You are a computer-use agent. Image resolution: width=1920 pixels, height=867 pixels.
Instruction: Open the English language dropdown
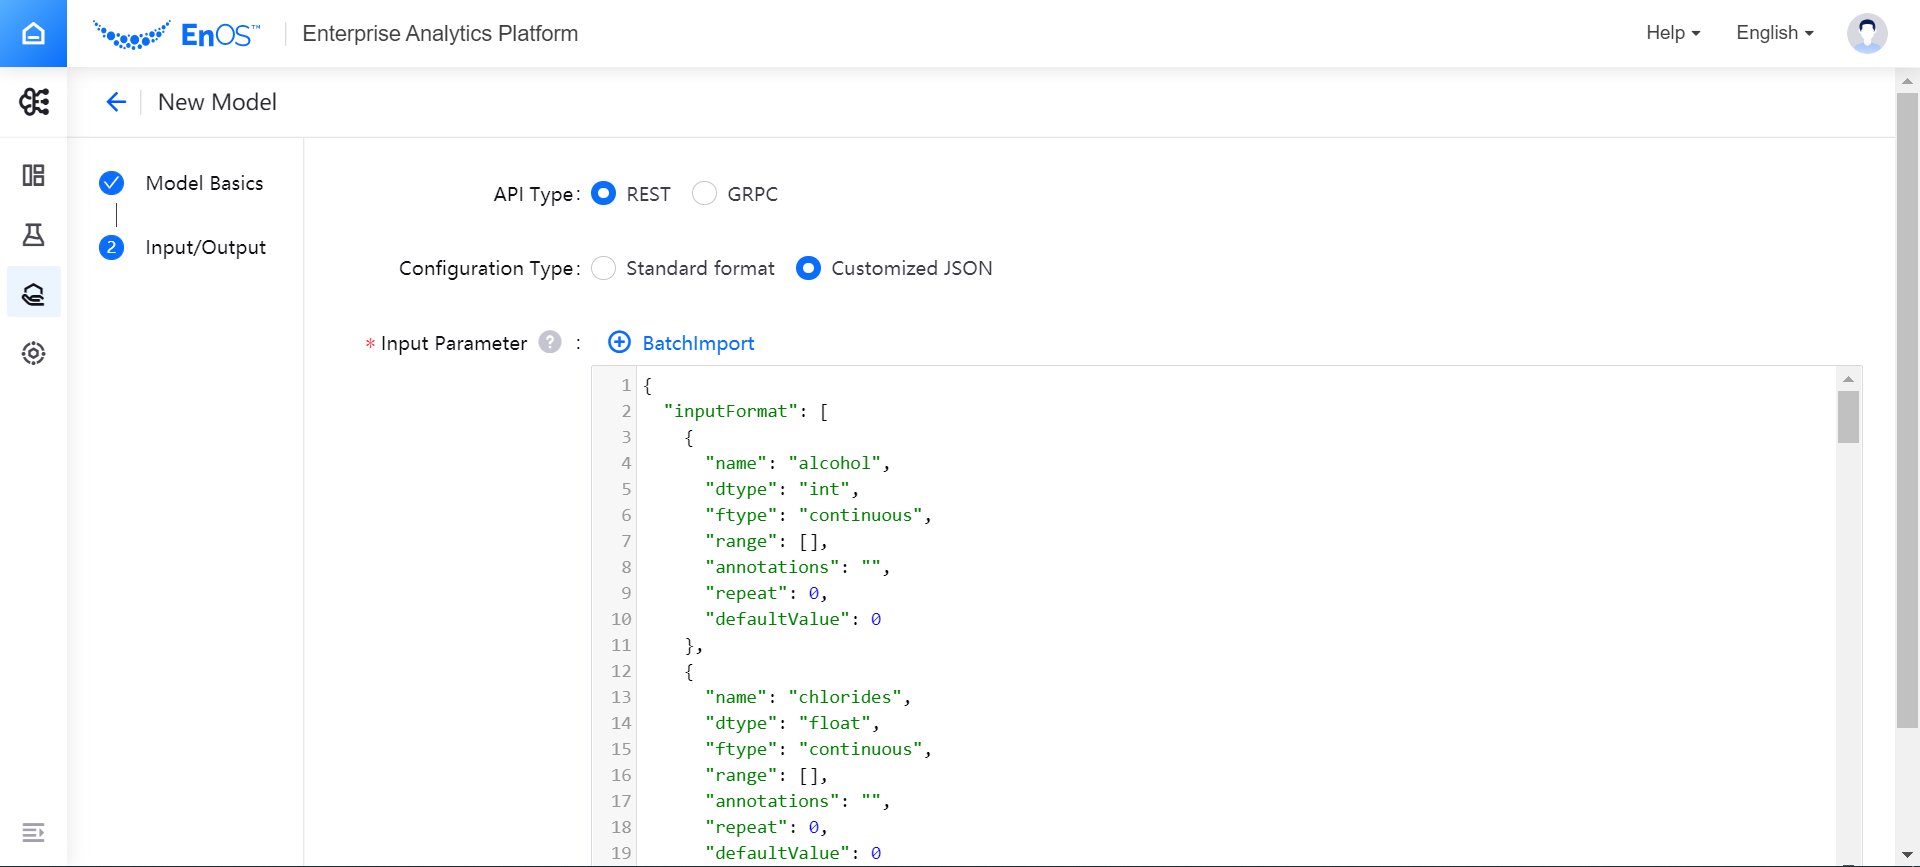1775,33
